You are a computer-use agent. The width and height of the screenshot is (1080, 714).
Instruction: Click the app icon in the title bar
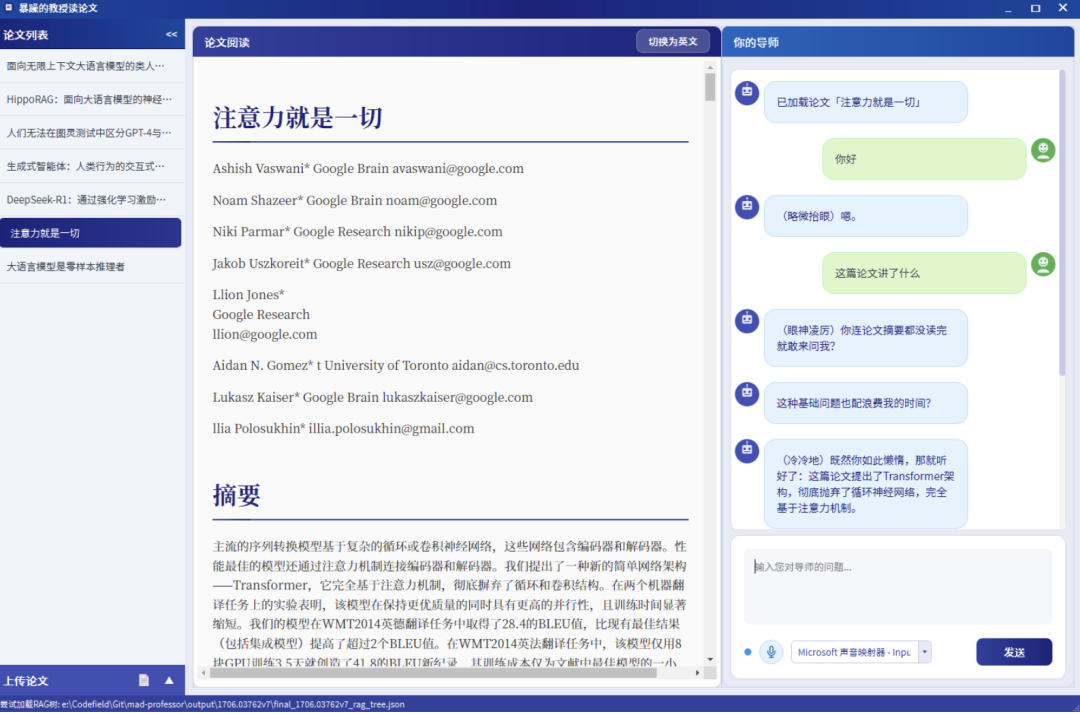tap(9, 8)
